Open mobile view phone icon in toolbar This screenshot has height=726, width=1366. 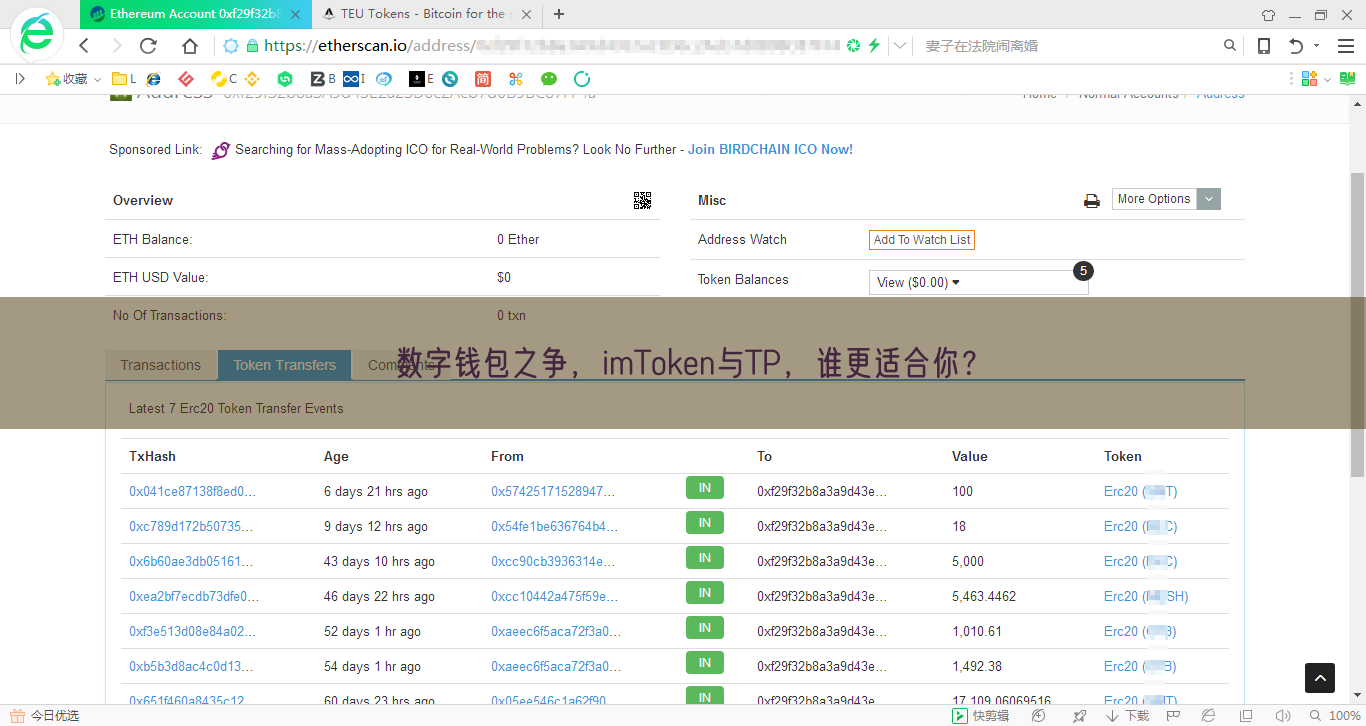[x=1264, y=46]
